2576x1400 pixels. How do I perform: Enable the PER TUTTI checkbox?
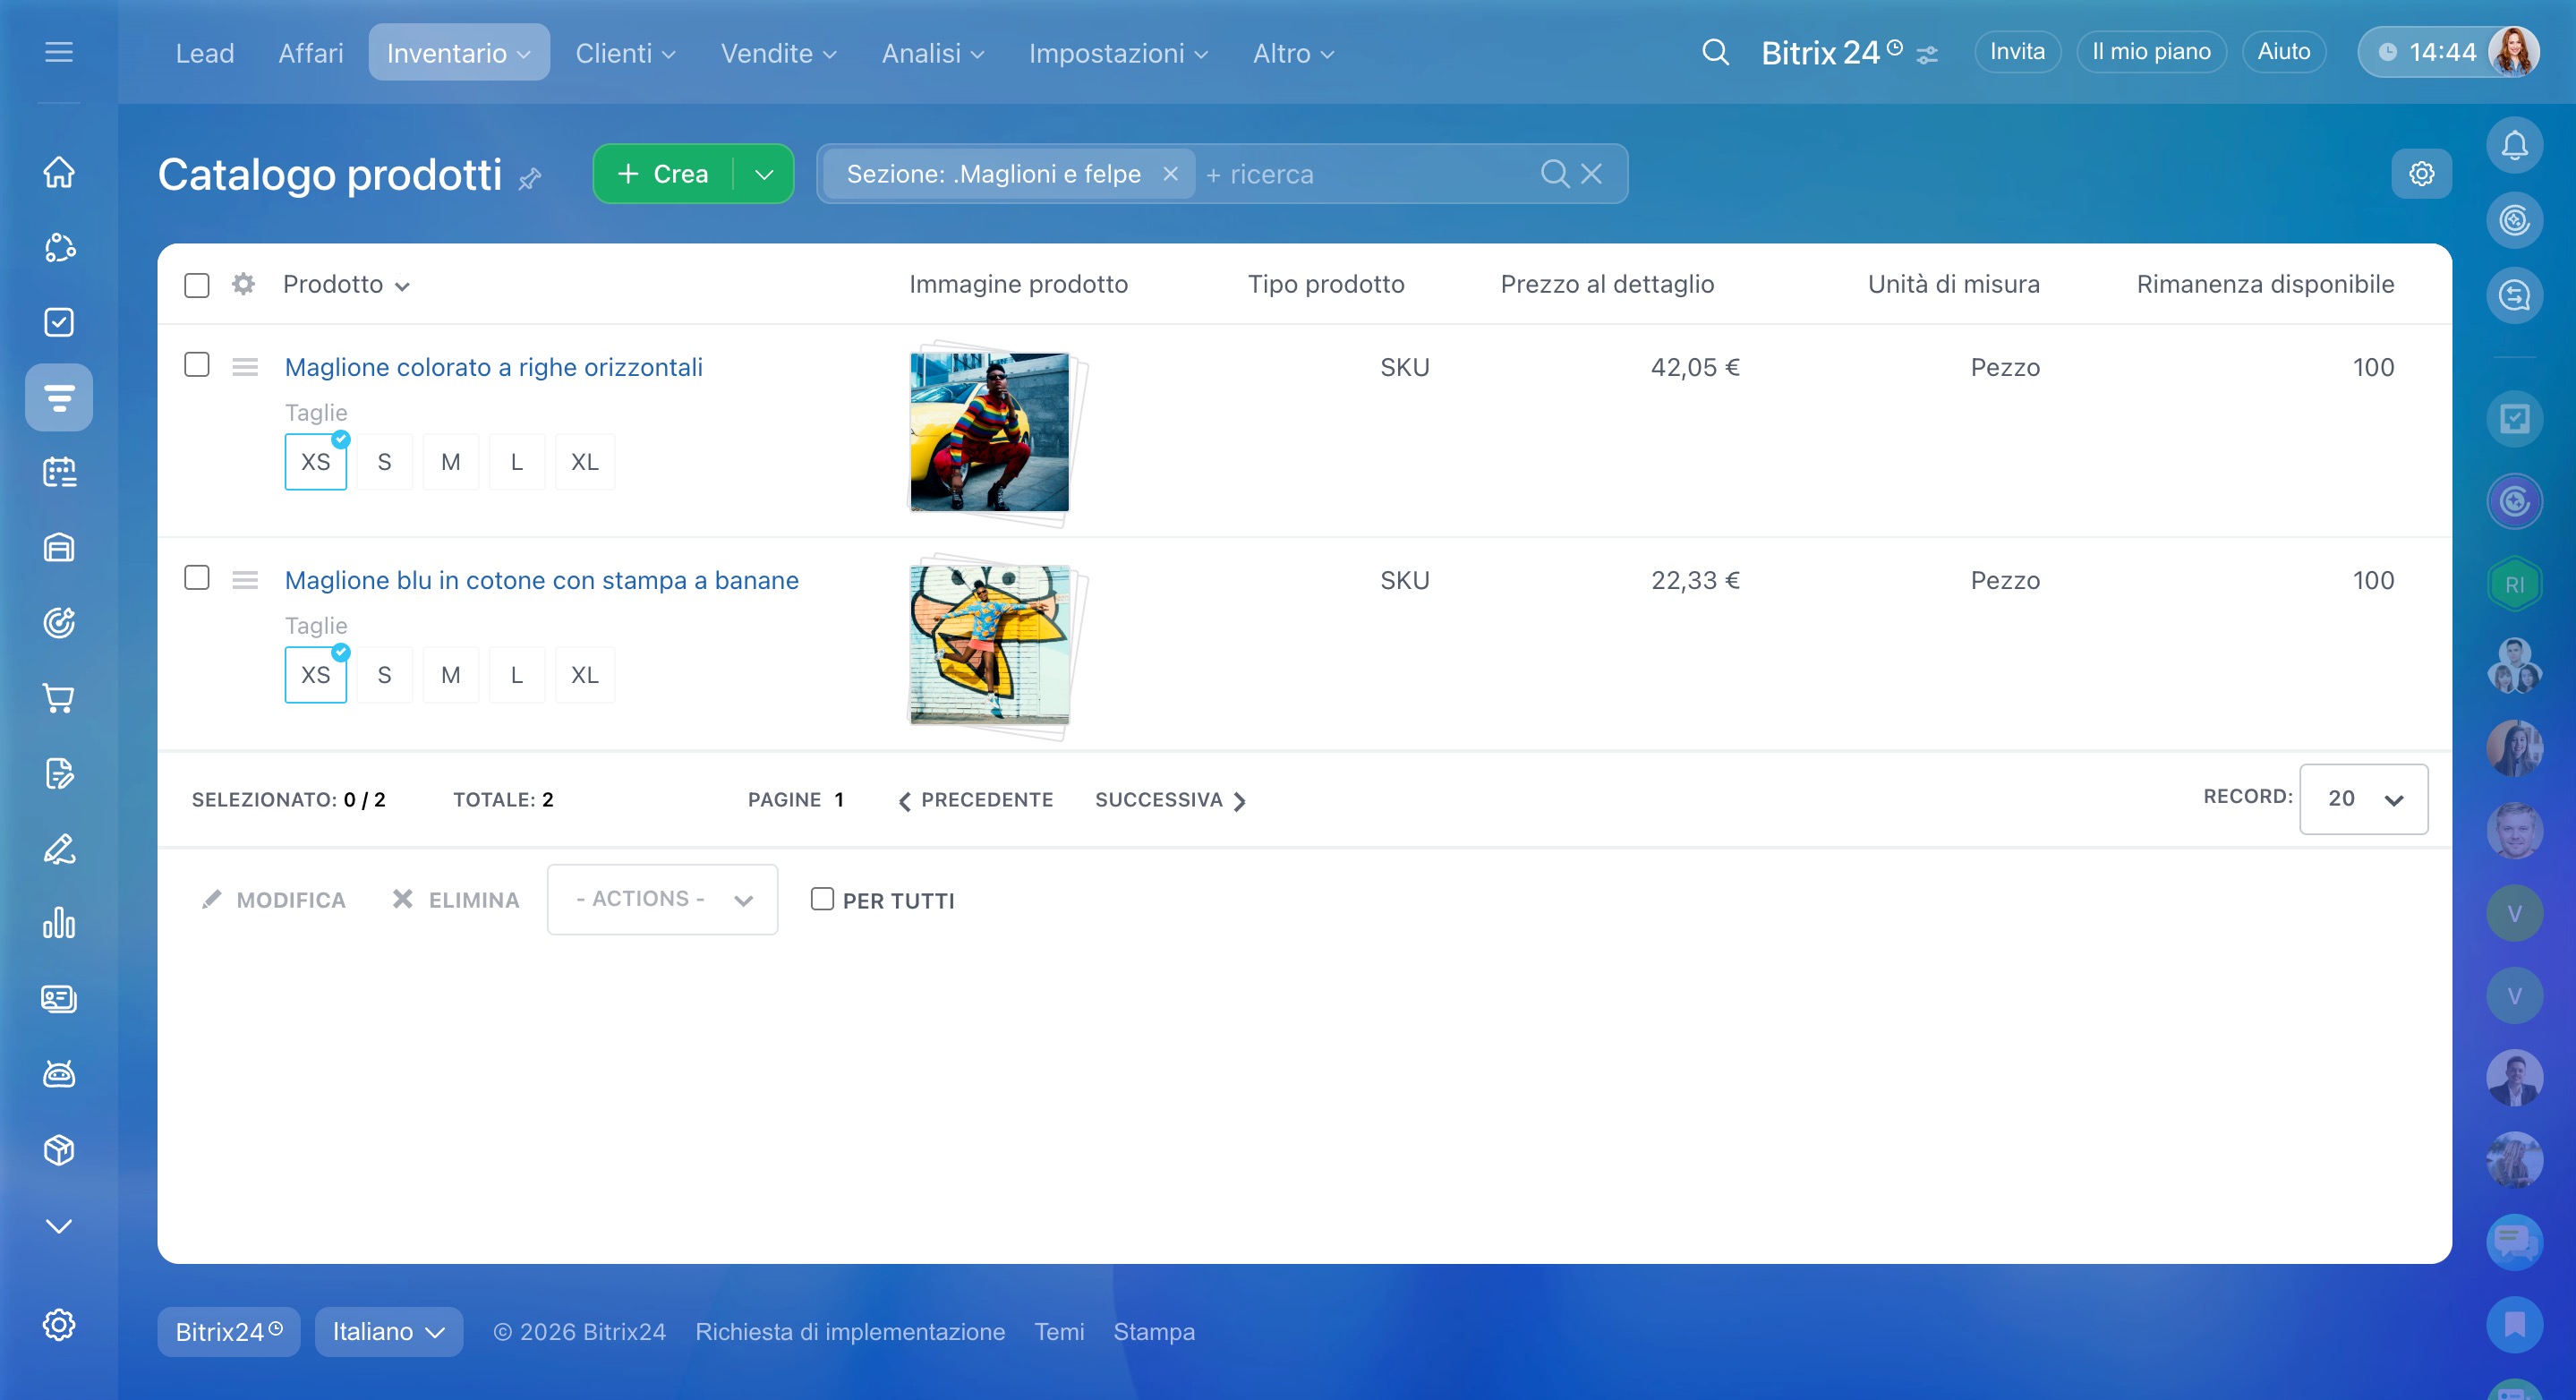point(822,899)
